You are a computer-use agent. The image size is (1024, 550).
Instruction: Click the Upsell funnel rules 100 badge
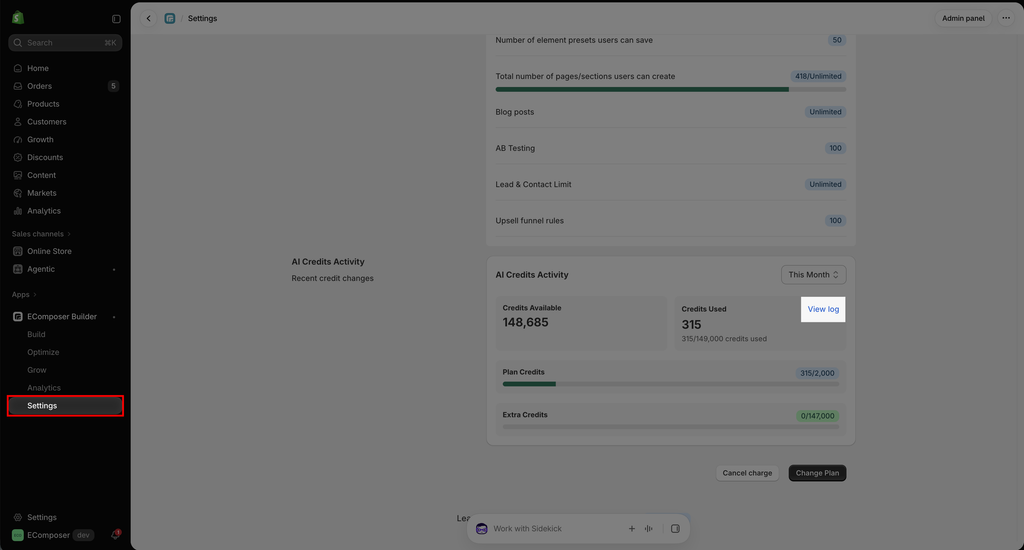(835, 221)
